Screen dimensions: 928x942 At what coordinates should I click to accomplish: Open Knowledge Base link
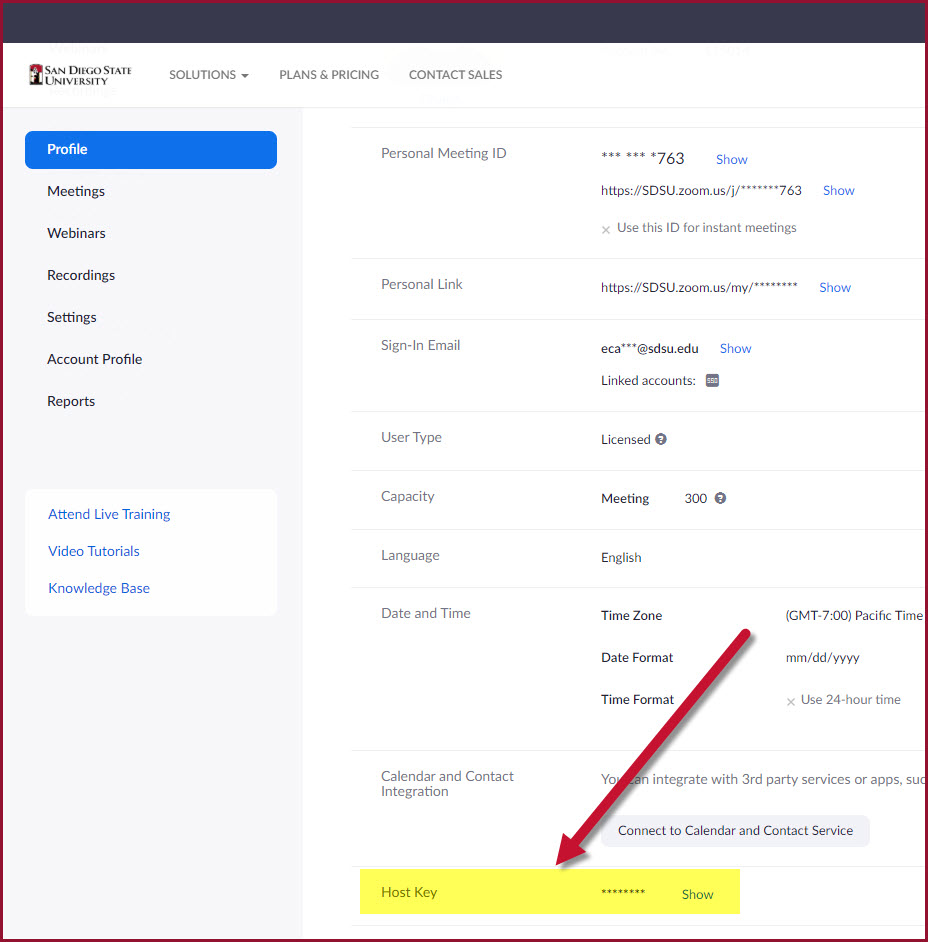[99, 588]
